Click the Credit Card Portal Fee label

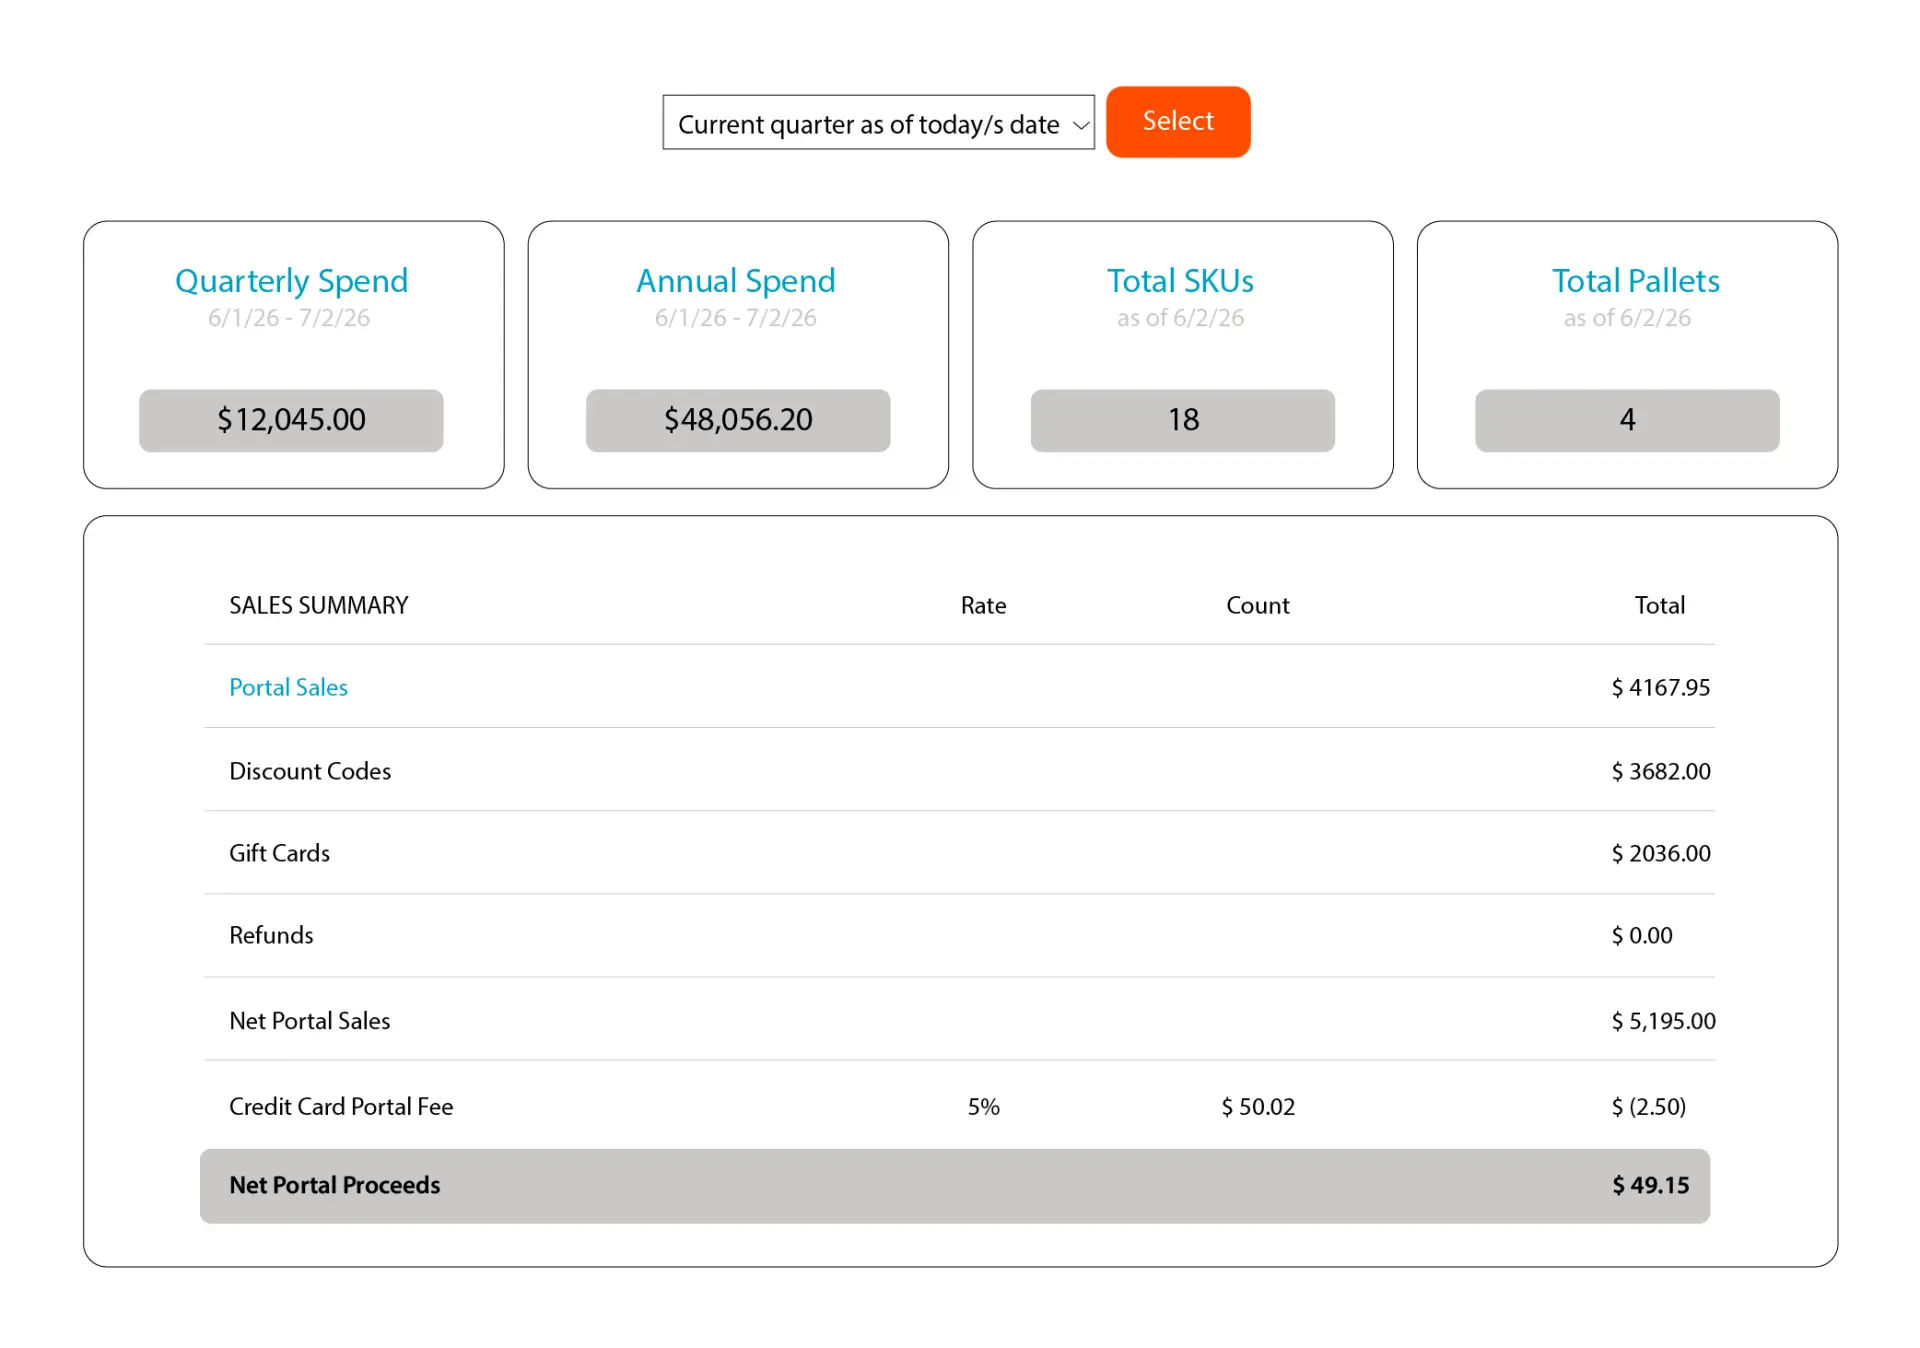341,1107
